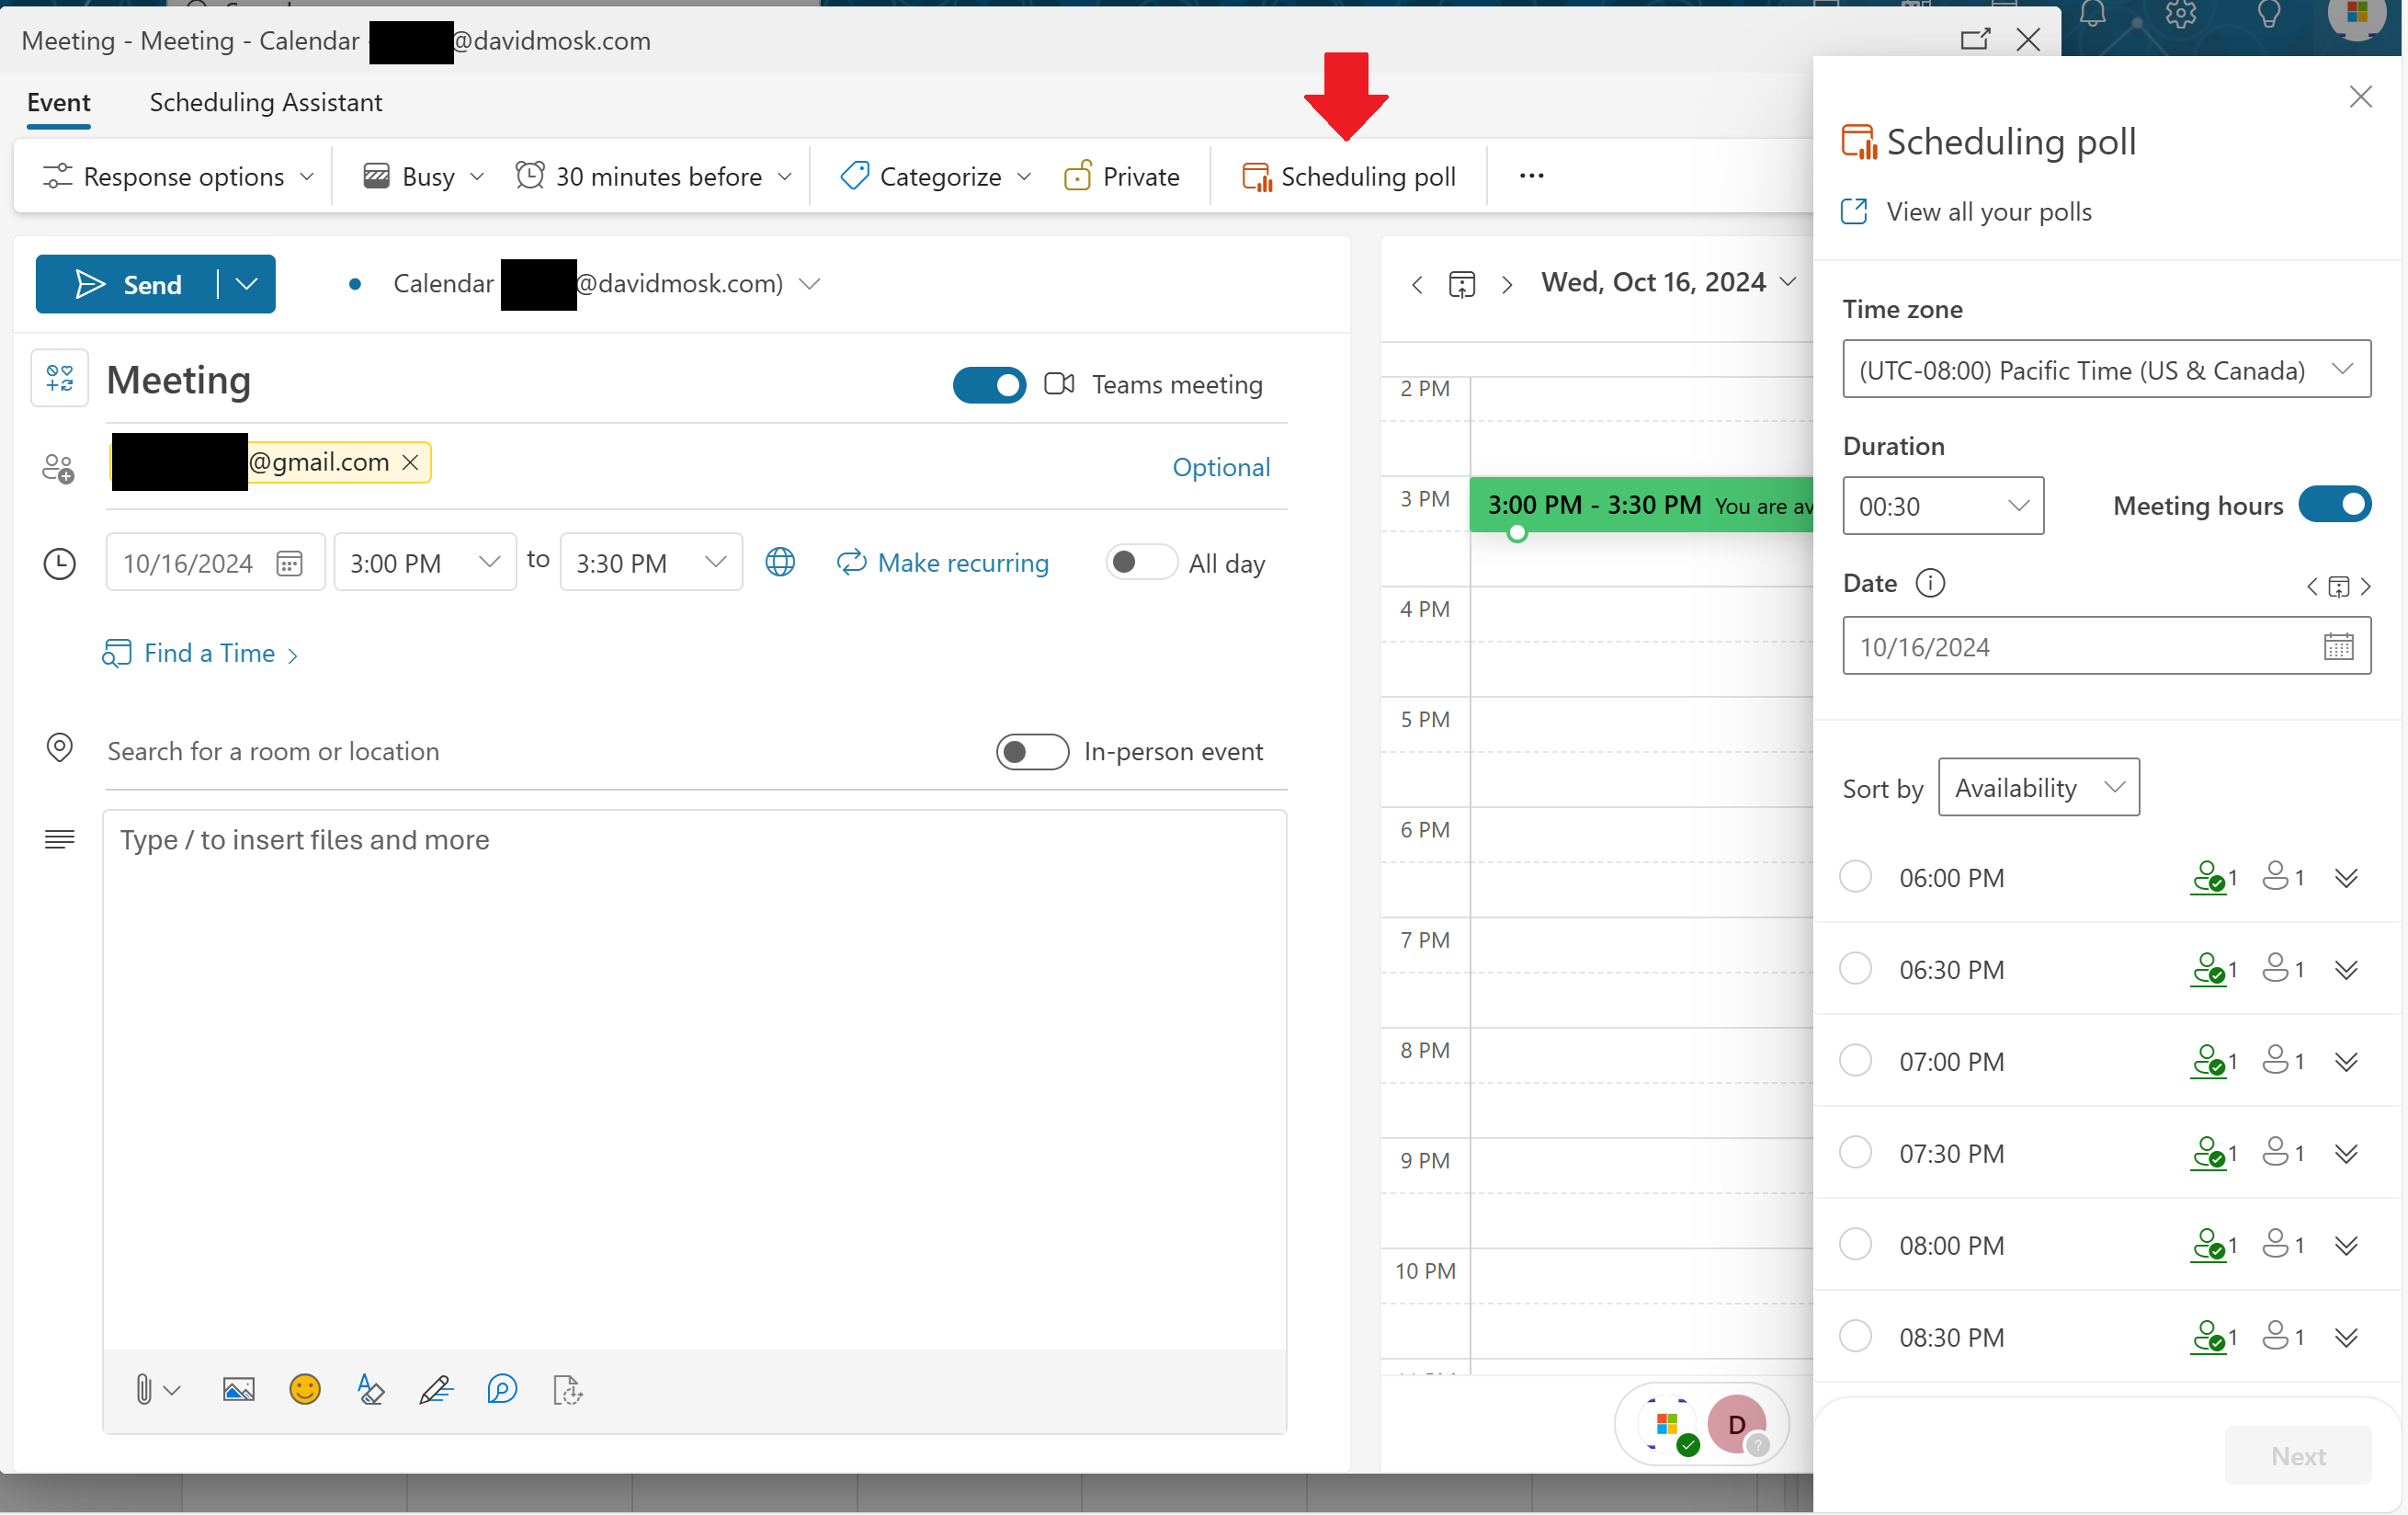Enable the All day toggle

point(1141,562)
